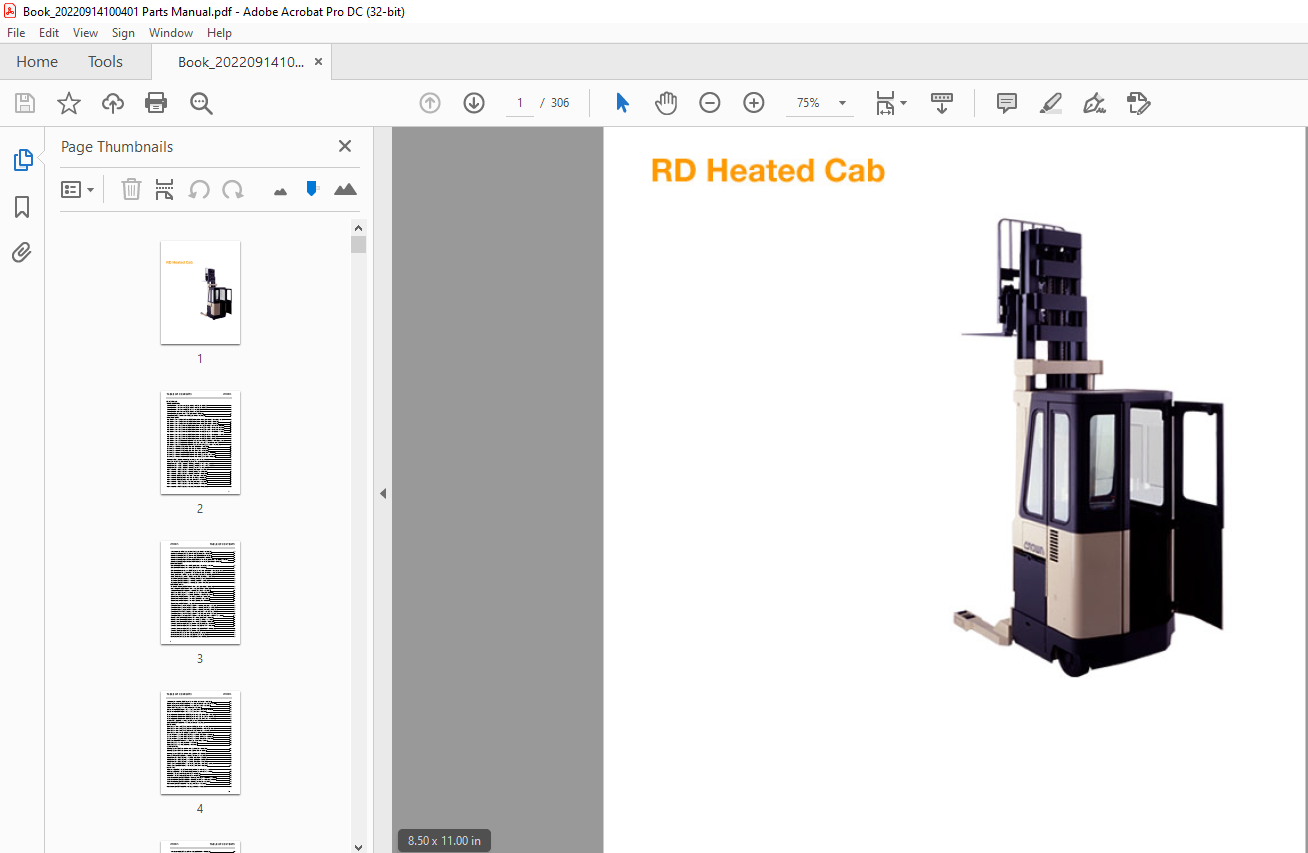Click the 306 total pages label
The width and height of the screenshot is (1308, 853).
[560, 103]
